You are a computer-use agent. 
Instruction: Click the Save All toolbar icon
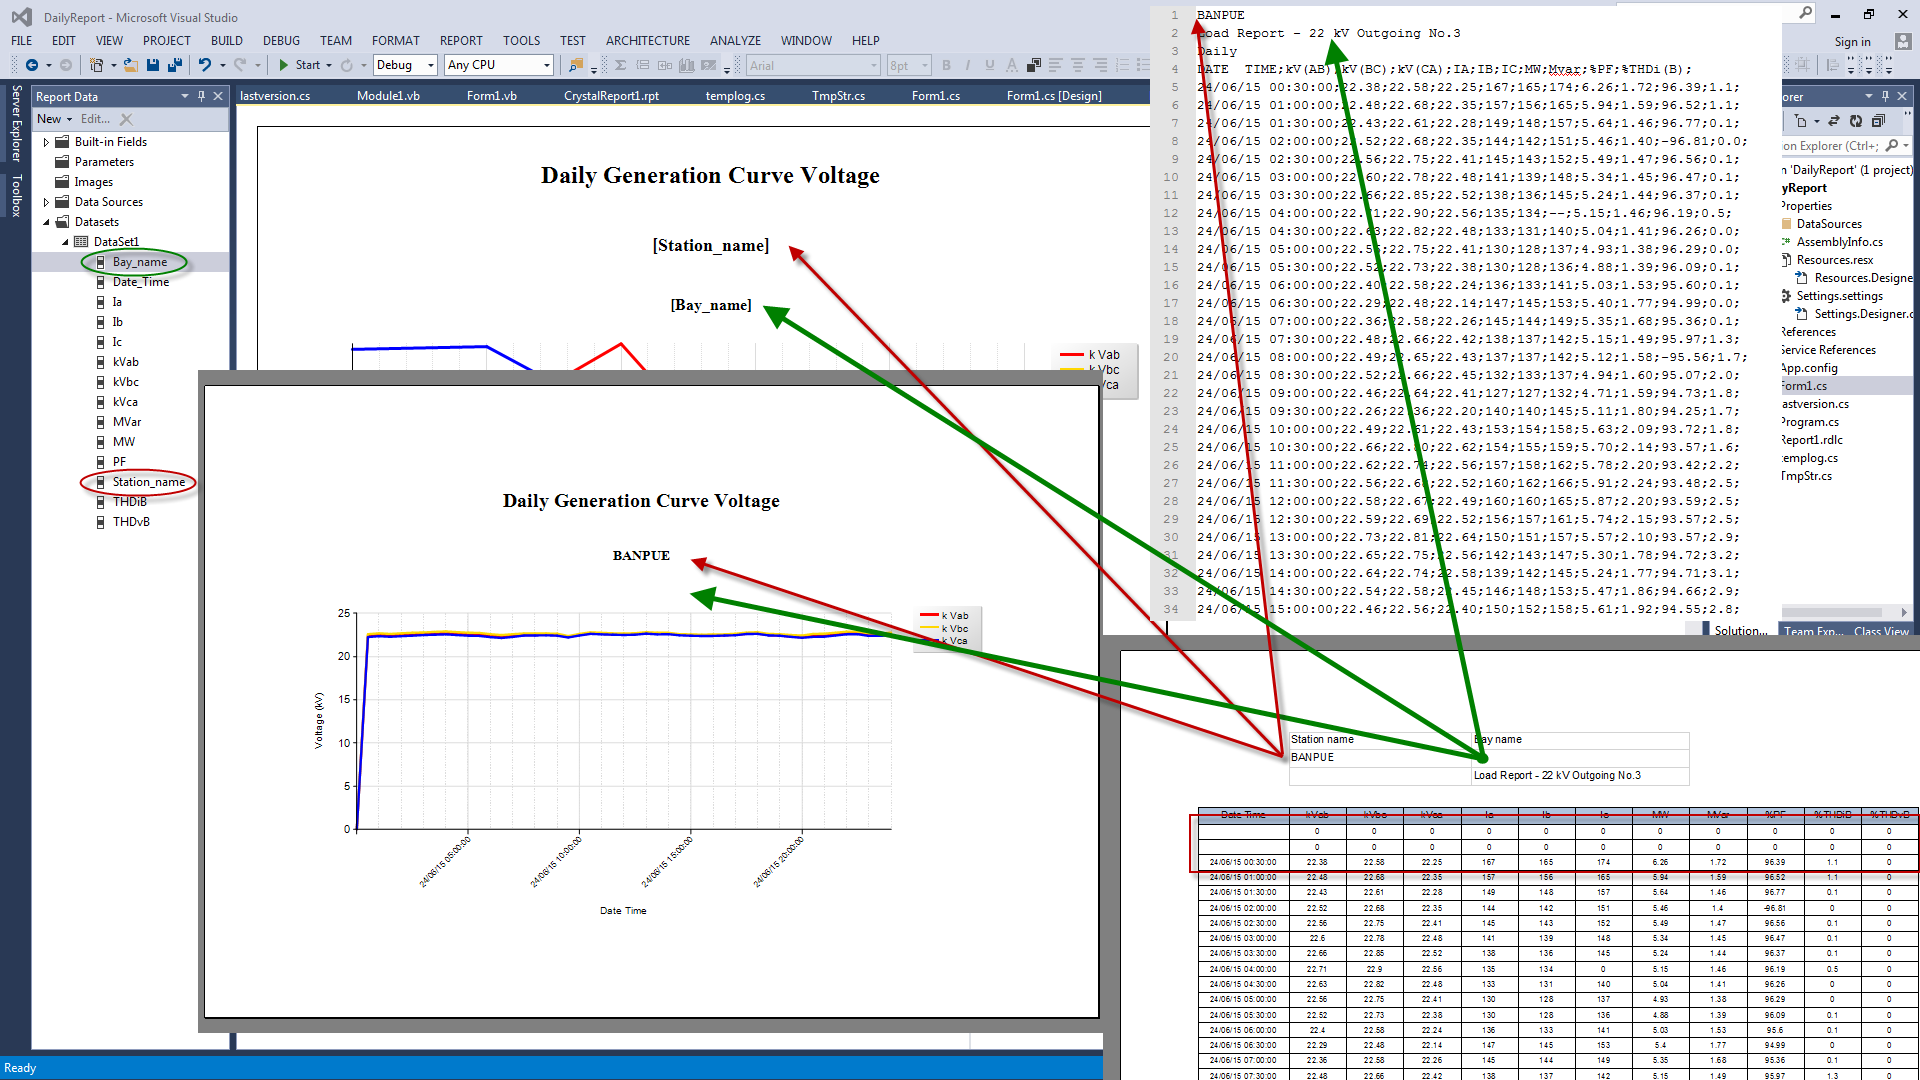[x=175, y=65]
